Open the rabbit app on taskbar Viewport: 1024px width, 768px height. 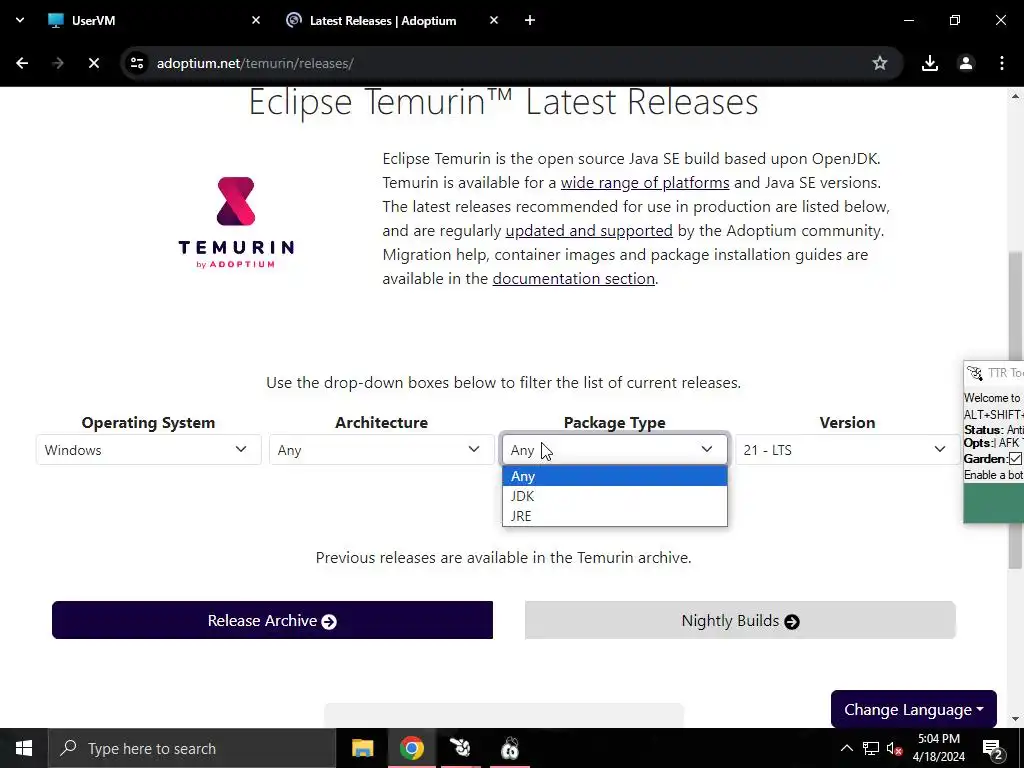[x=460, y=748]
